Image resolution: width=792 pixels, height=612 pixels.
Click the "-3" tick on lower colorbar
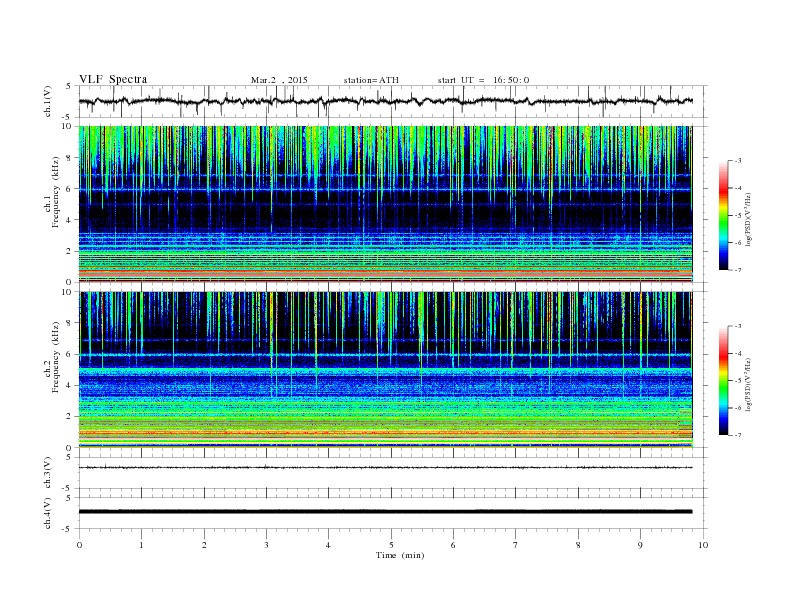pyautogui.click(x=738, y=326)
